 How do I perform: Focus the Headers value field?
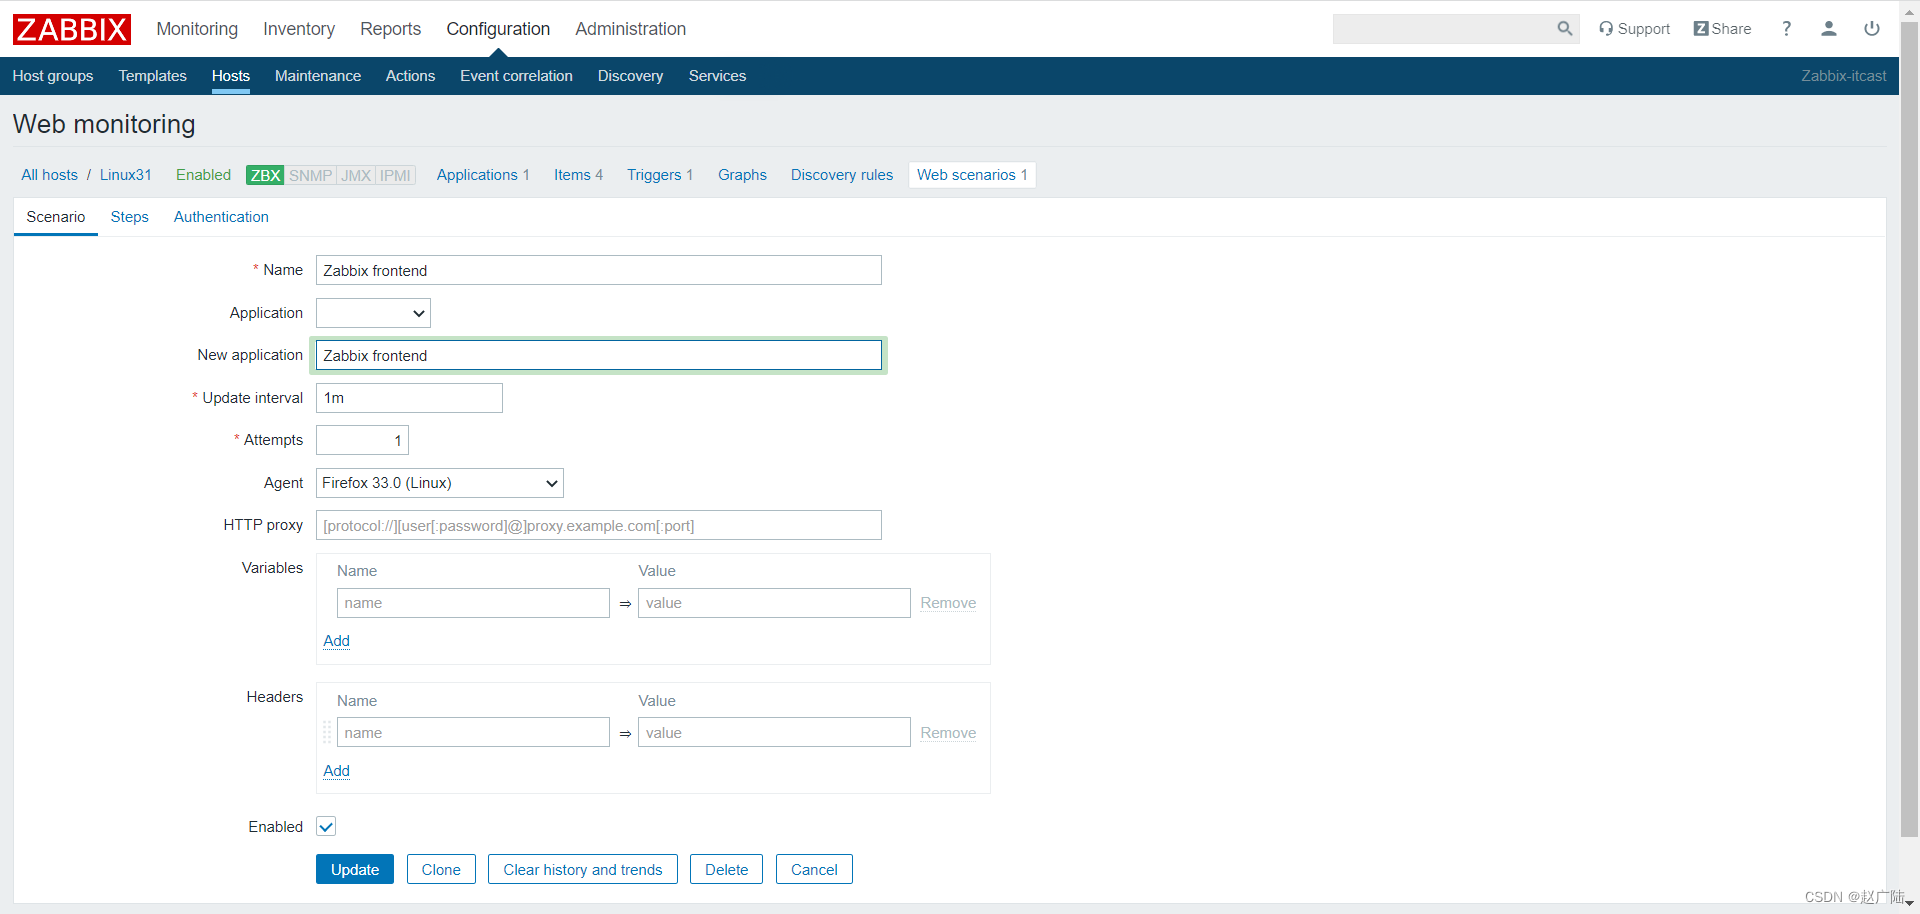coord(774,732)
